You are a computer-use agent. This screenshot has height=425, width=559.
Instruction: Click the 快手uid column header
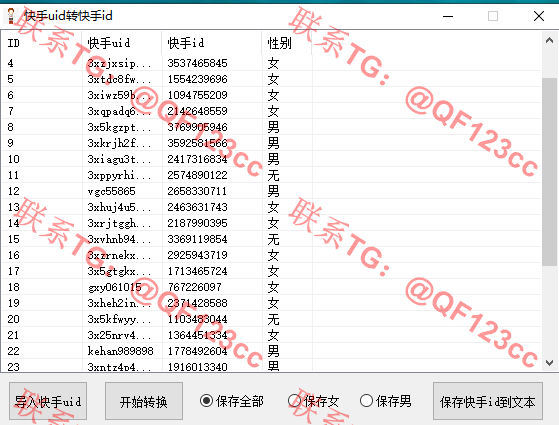click(122, 43)
